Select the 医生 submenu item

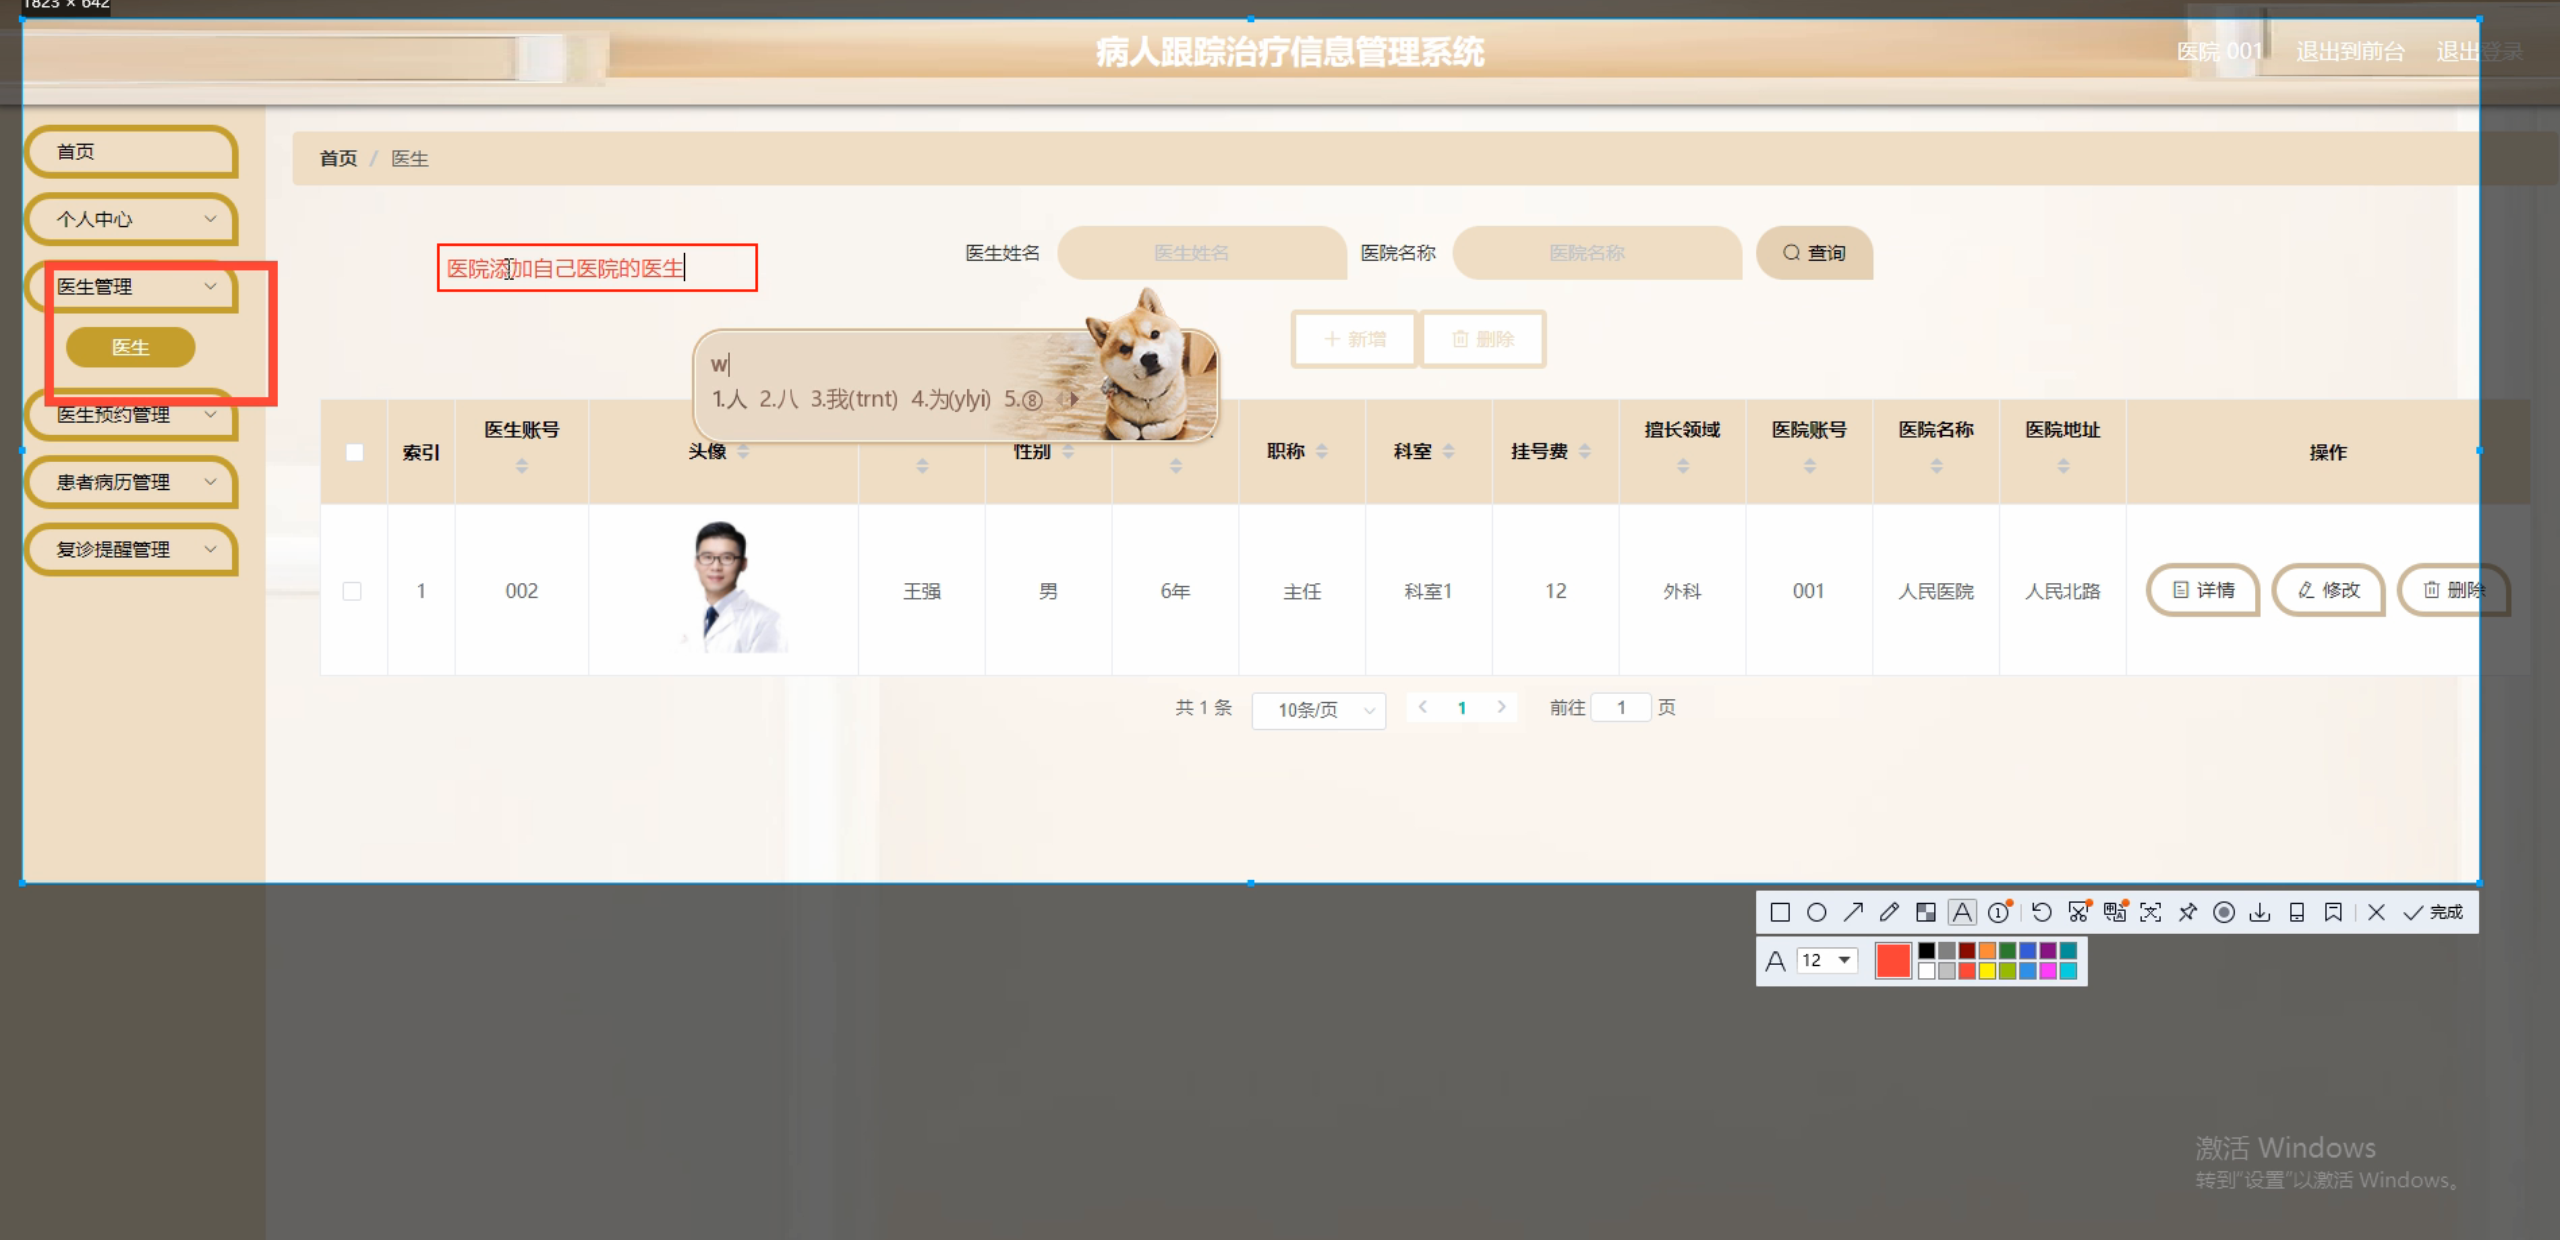coord(131,347)
